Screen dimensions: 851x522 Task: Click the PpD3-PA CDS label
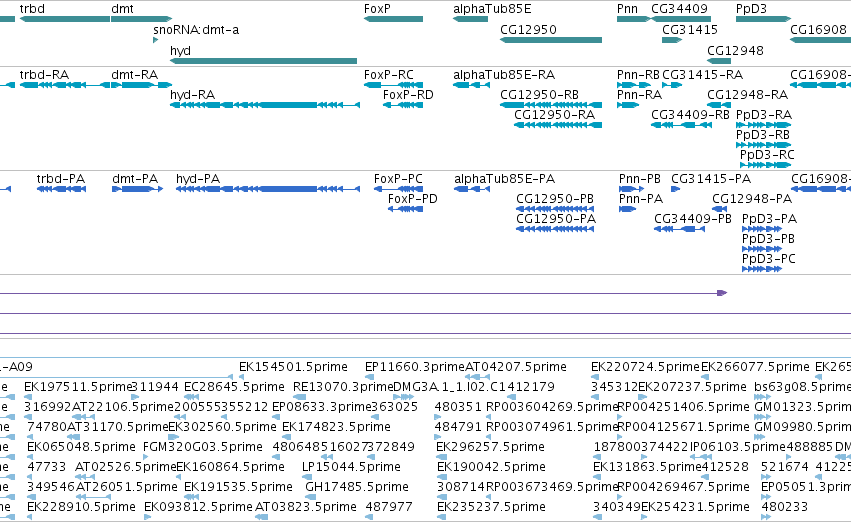pyautogui.click(x=770, y=219)
